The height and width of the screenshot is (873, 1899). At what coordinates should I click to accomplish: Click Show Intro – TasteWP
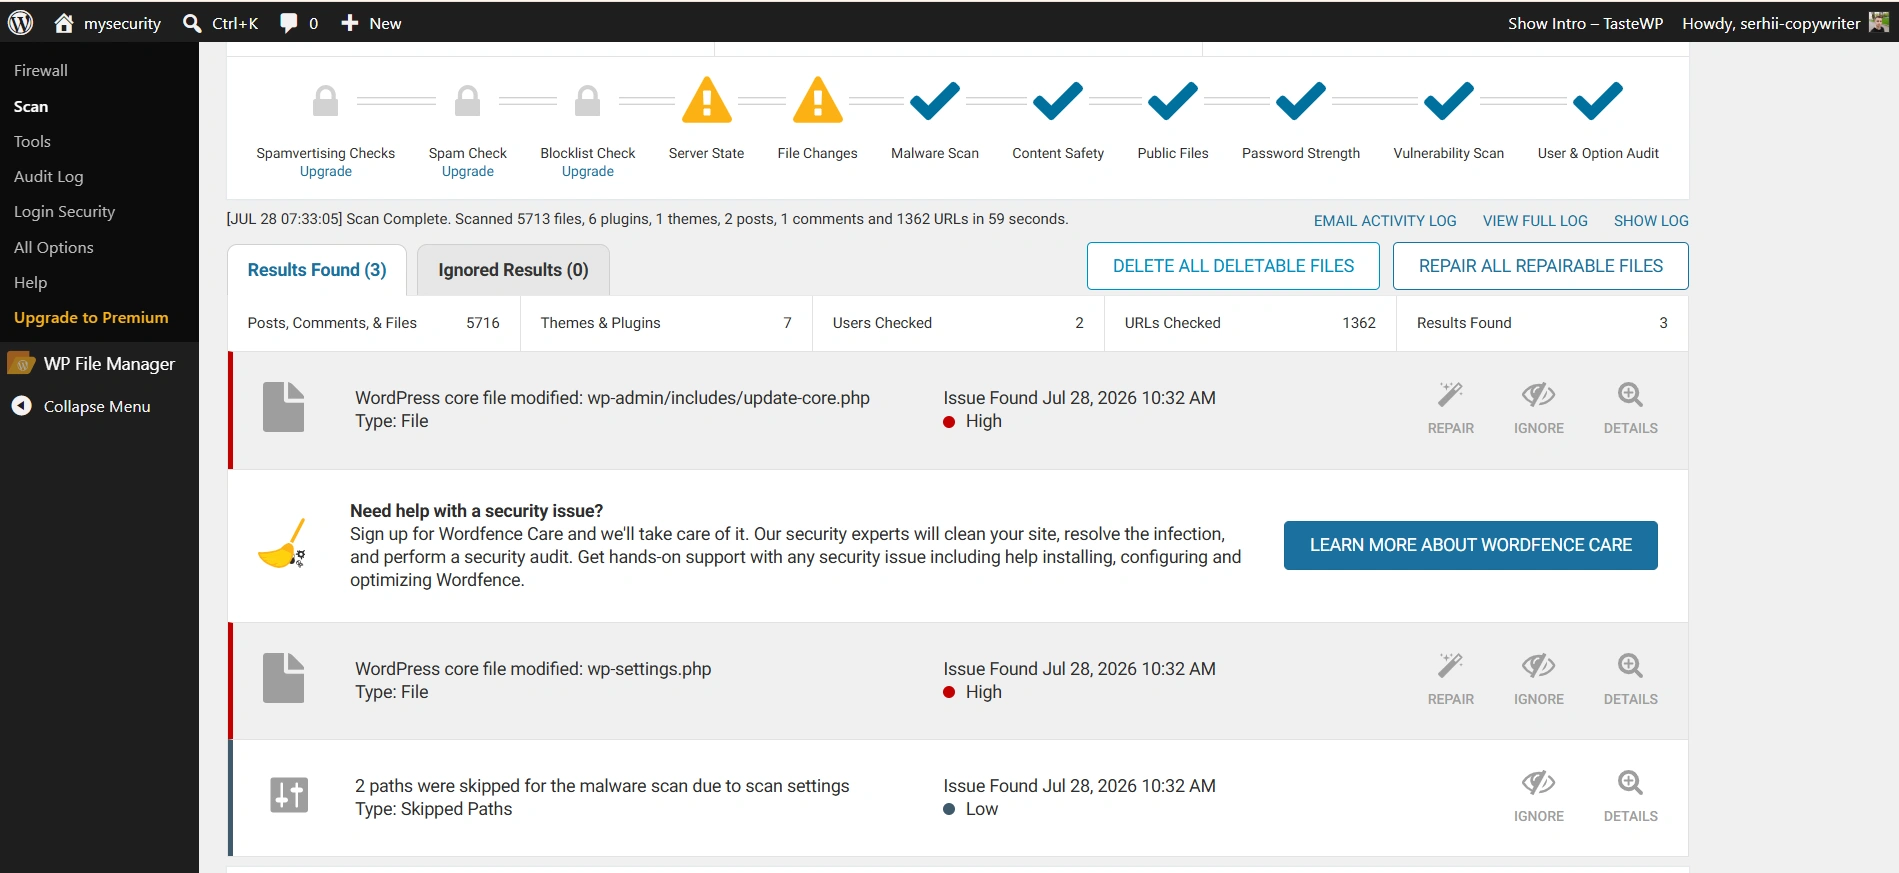click(x=1586, y=23)
